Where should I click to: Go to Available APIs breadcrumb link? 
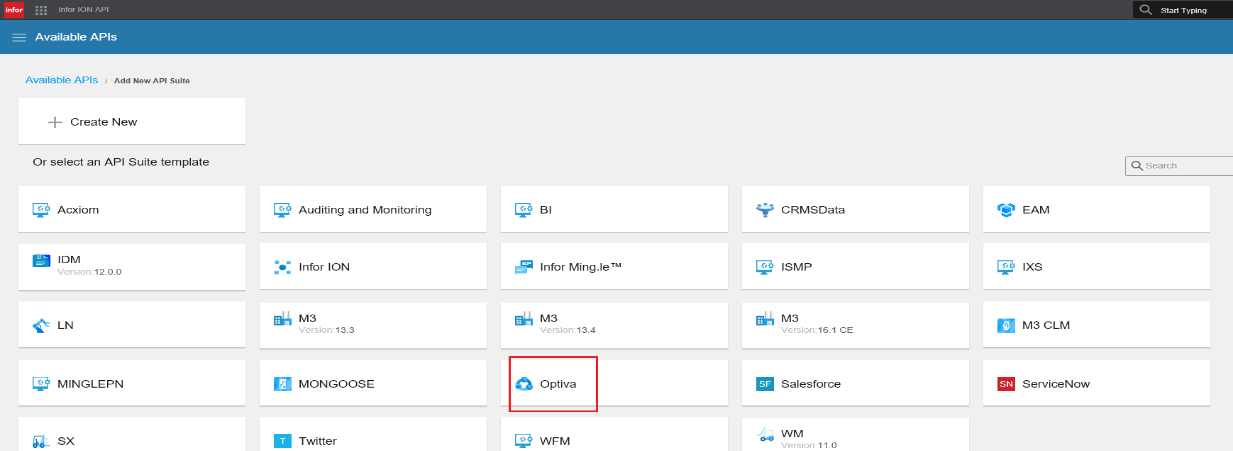pyautogui.click(x=61, y=79)
